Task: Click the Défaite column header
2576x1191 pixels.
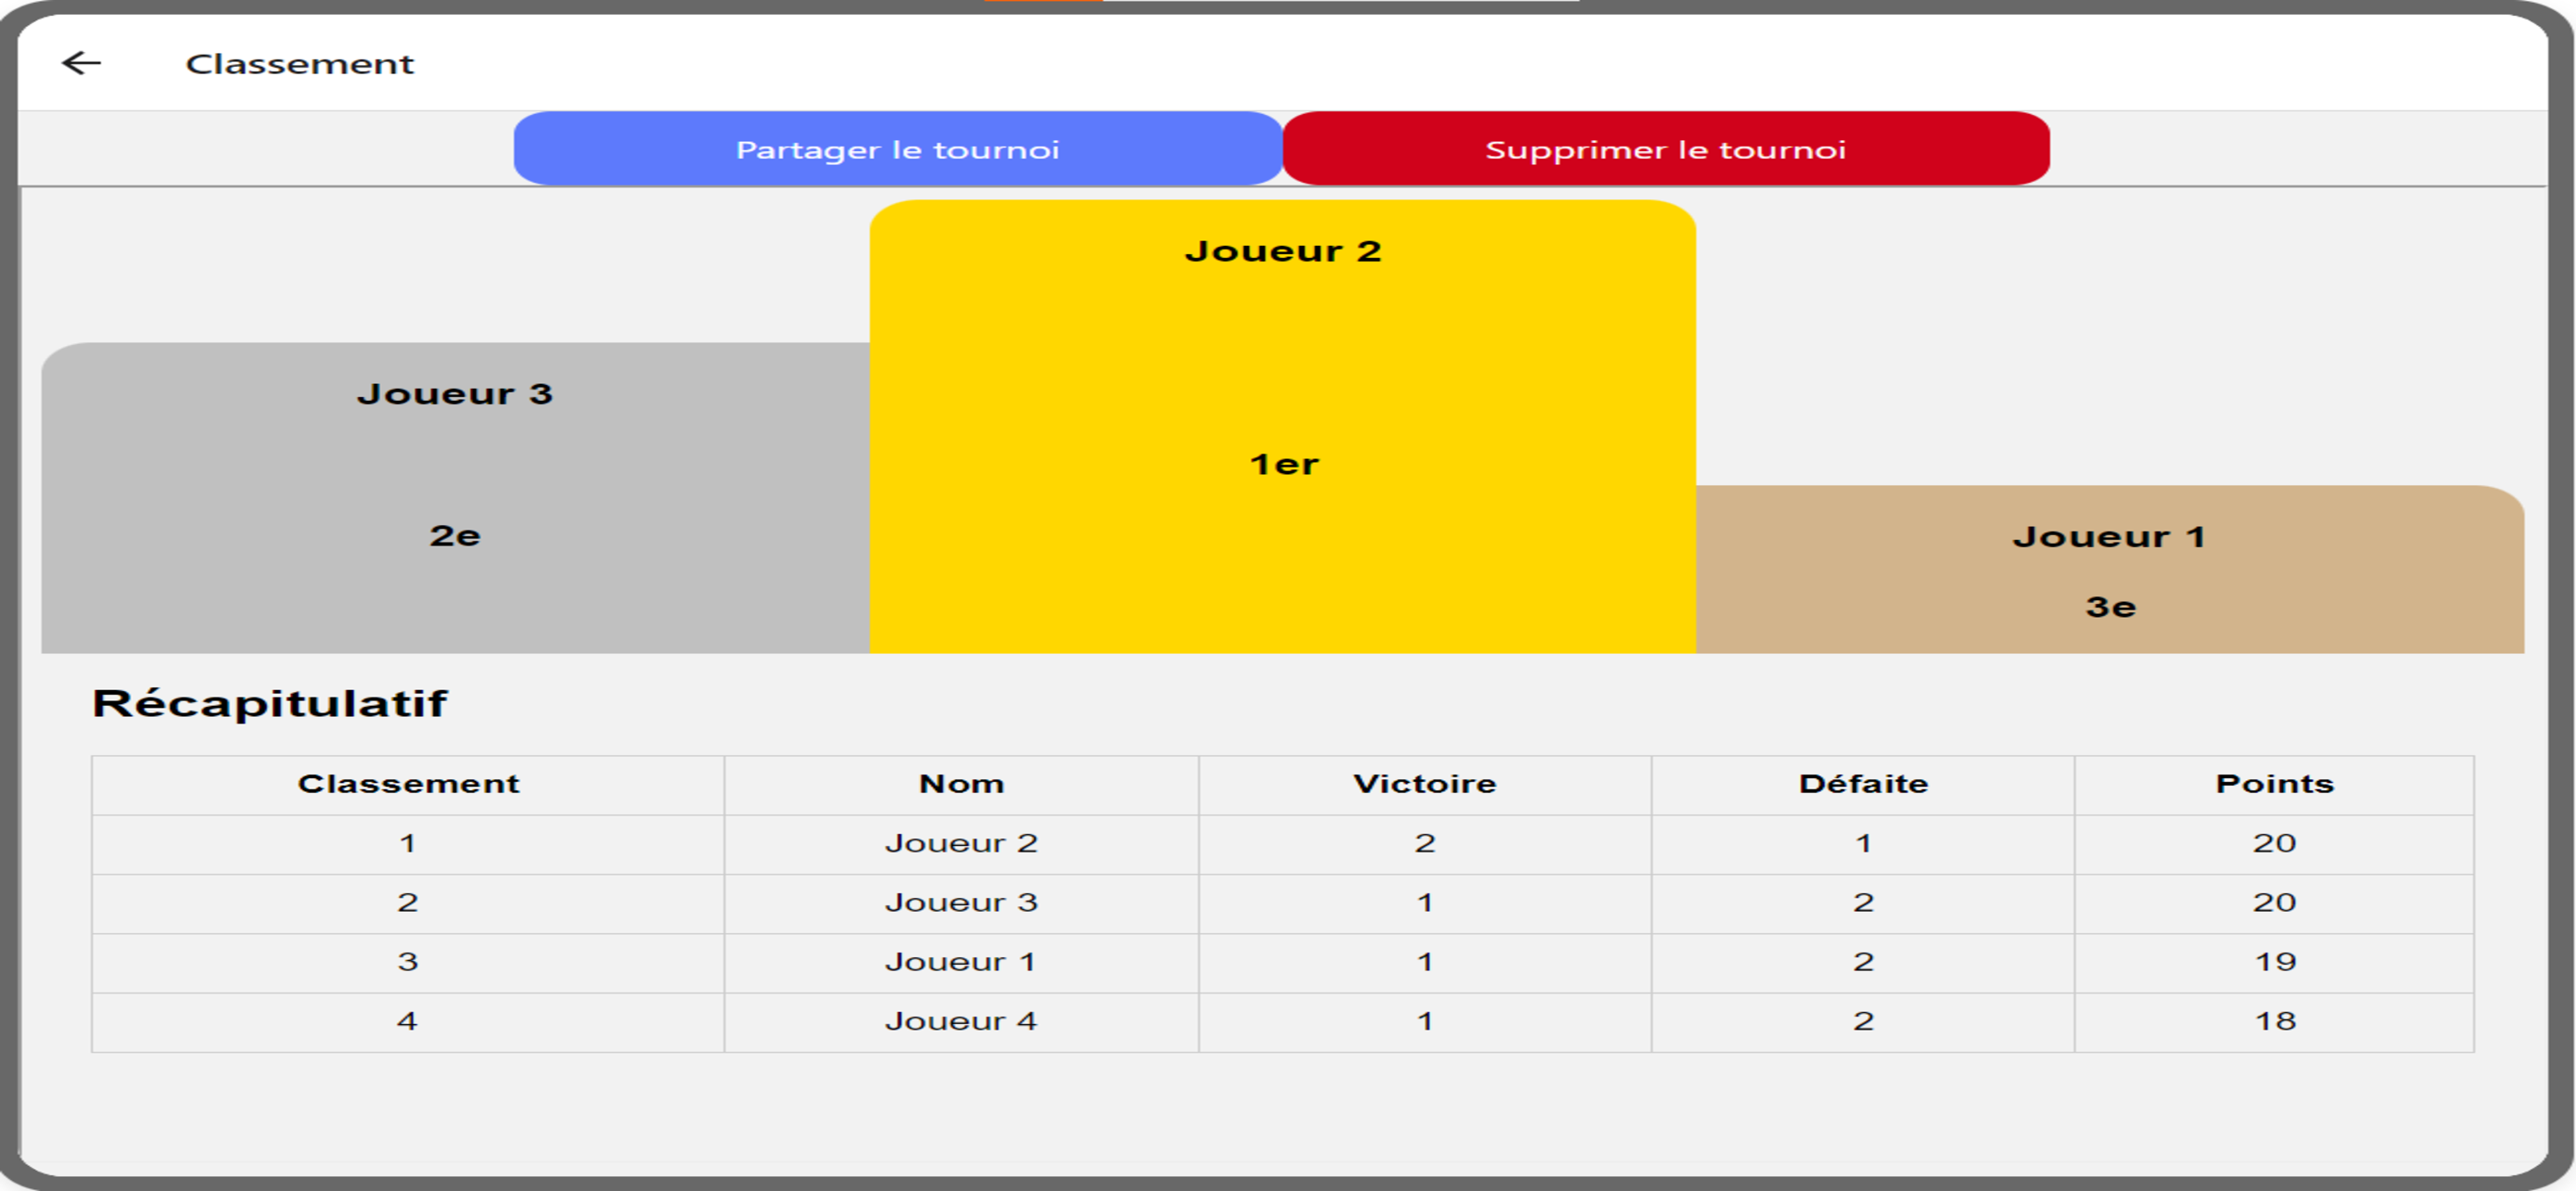Action: tap(1863, 785)
